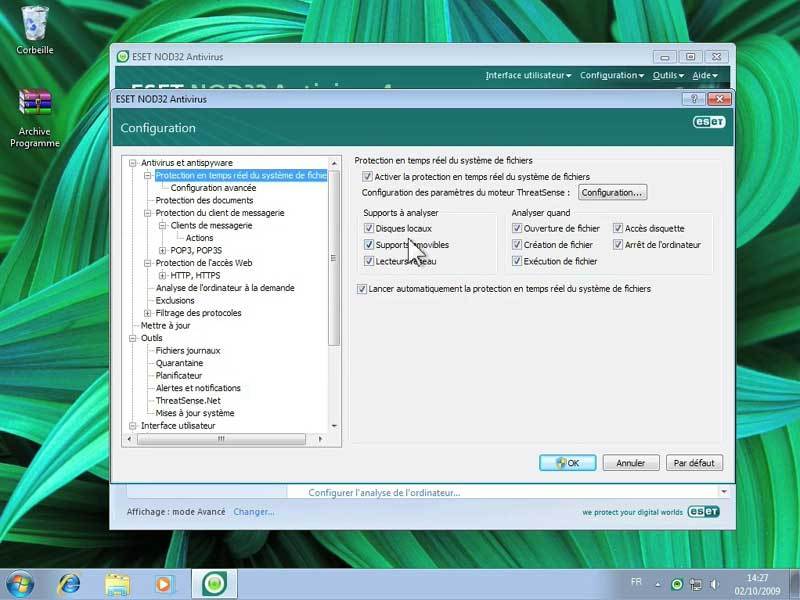Open Windows Media Player on taskbar
The width and height of the screenshot is (800, 600).
pyautogui.click(x=163, y=584)
